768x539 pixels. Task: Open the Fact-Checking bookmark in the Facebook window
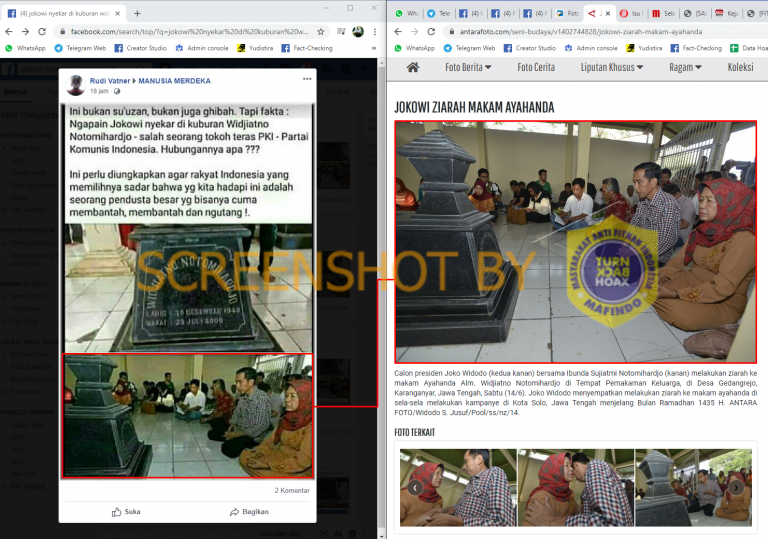pos(307,48)
